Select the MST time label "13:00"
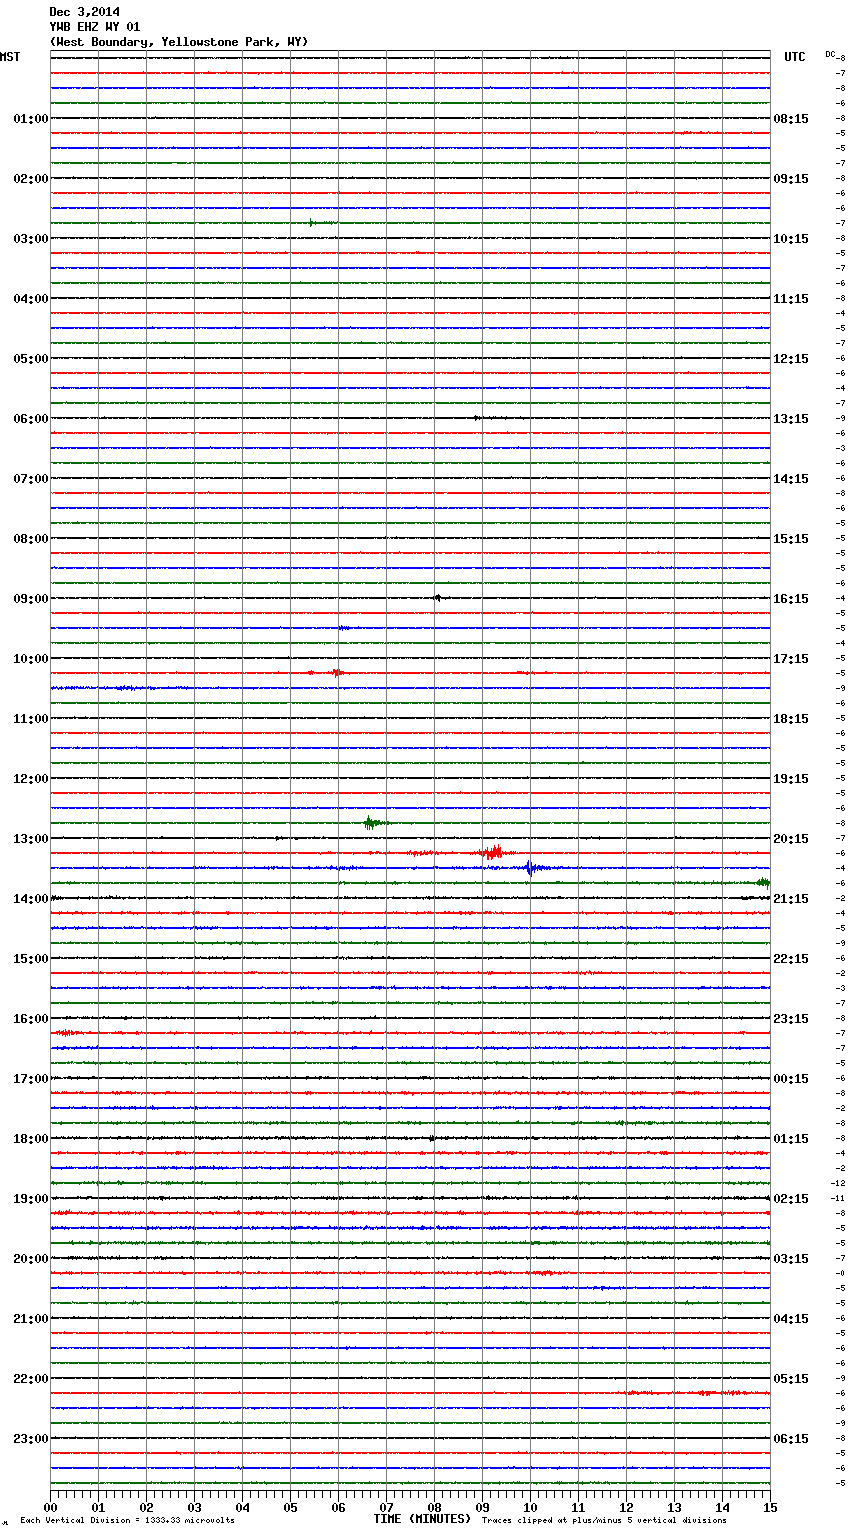This screenshot has height=1534, width=850. [31, 839]
